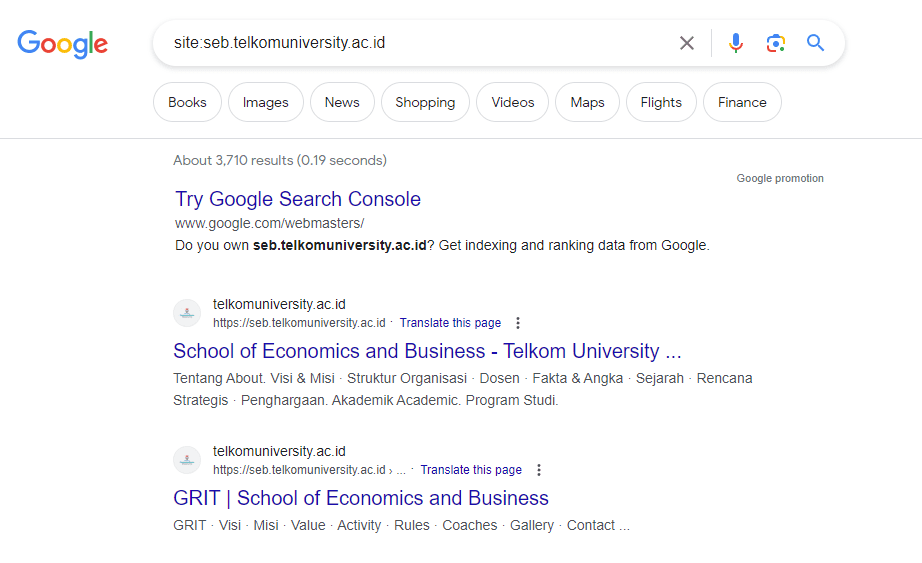Select the Shopping filter chip
This screenshot has width=922, height=563.
tap(425, 102)
